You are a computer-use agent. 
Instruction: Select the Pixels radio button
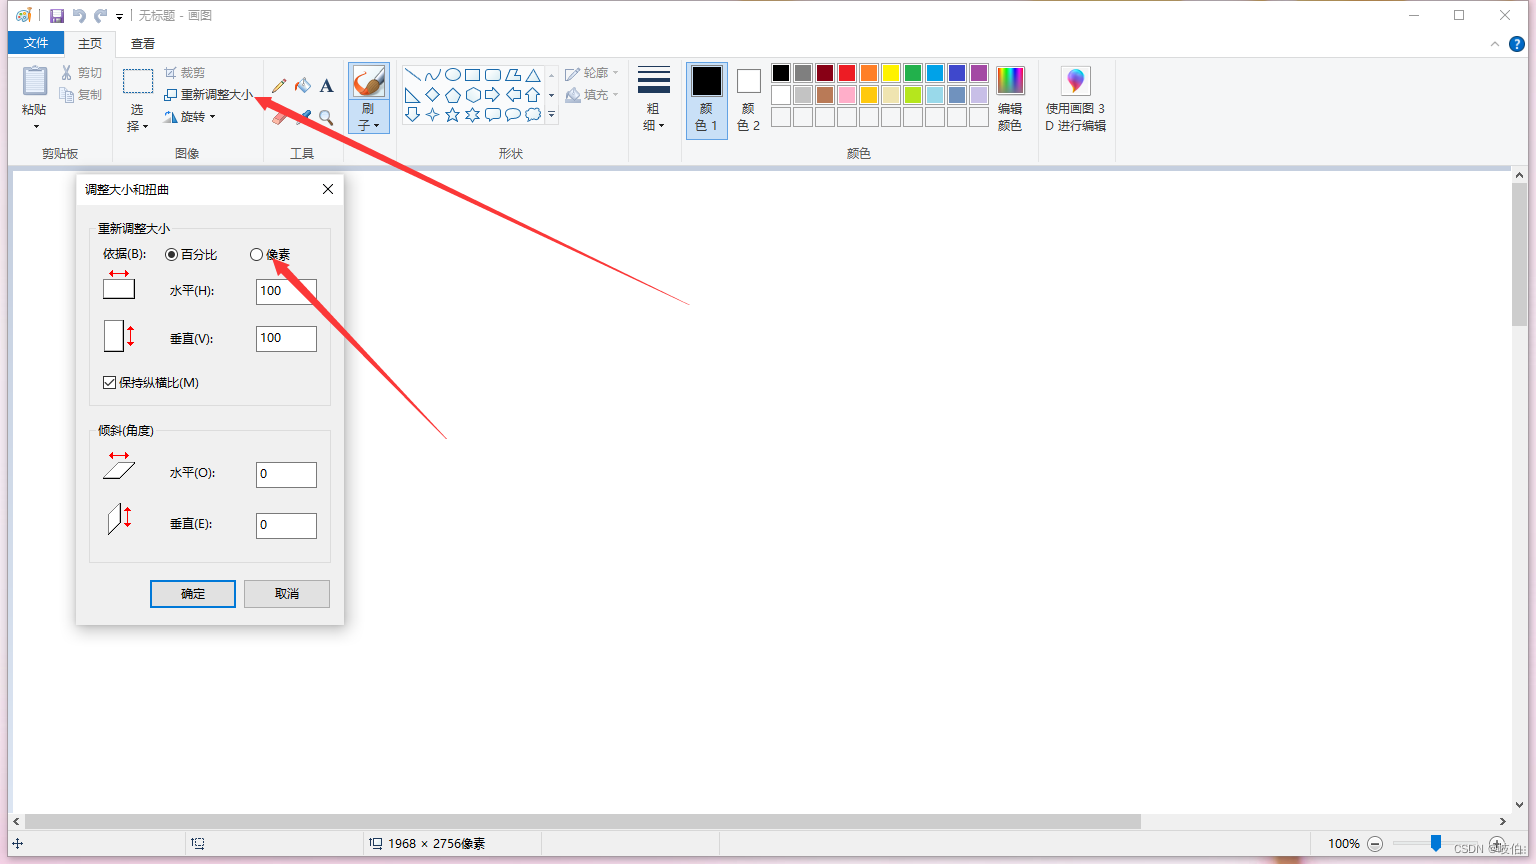tap(257, 255)
